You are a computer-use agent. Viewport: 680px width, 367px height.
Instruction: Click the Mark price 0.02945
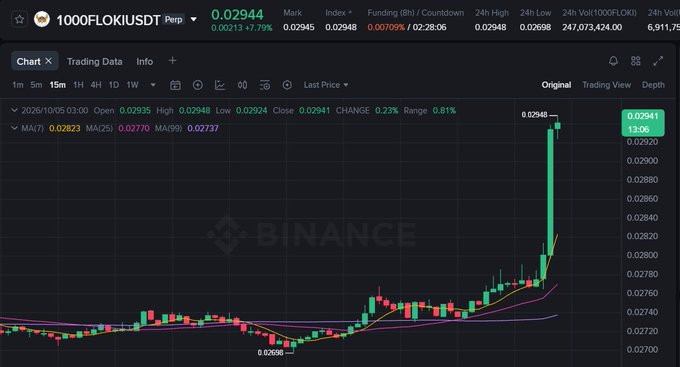299,27
